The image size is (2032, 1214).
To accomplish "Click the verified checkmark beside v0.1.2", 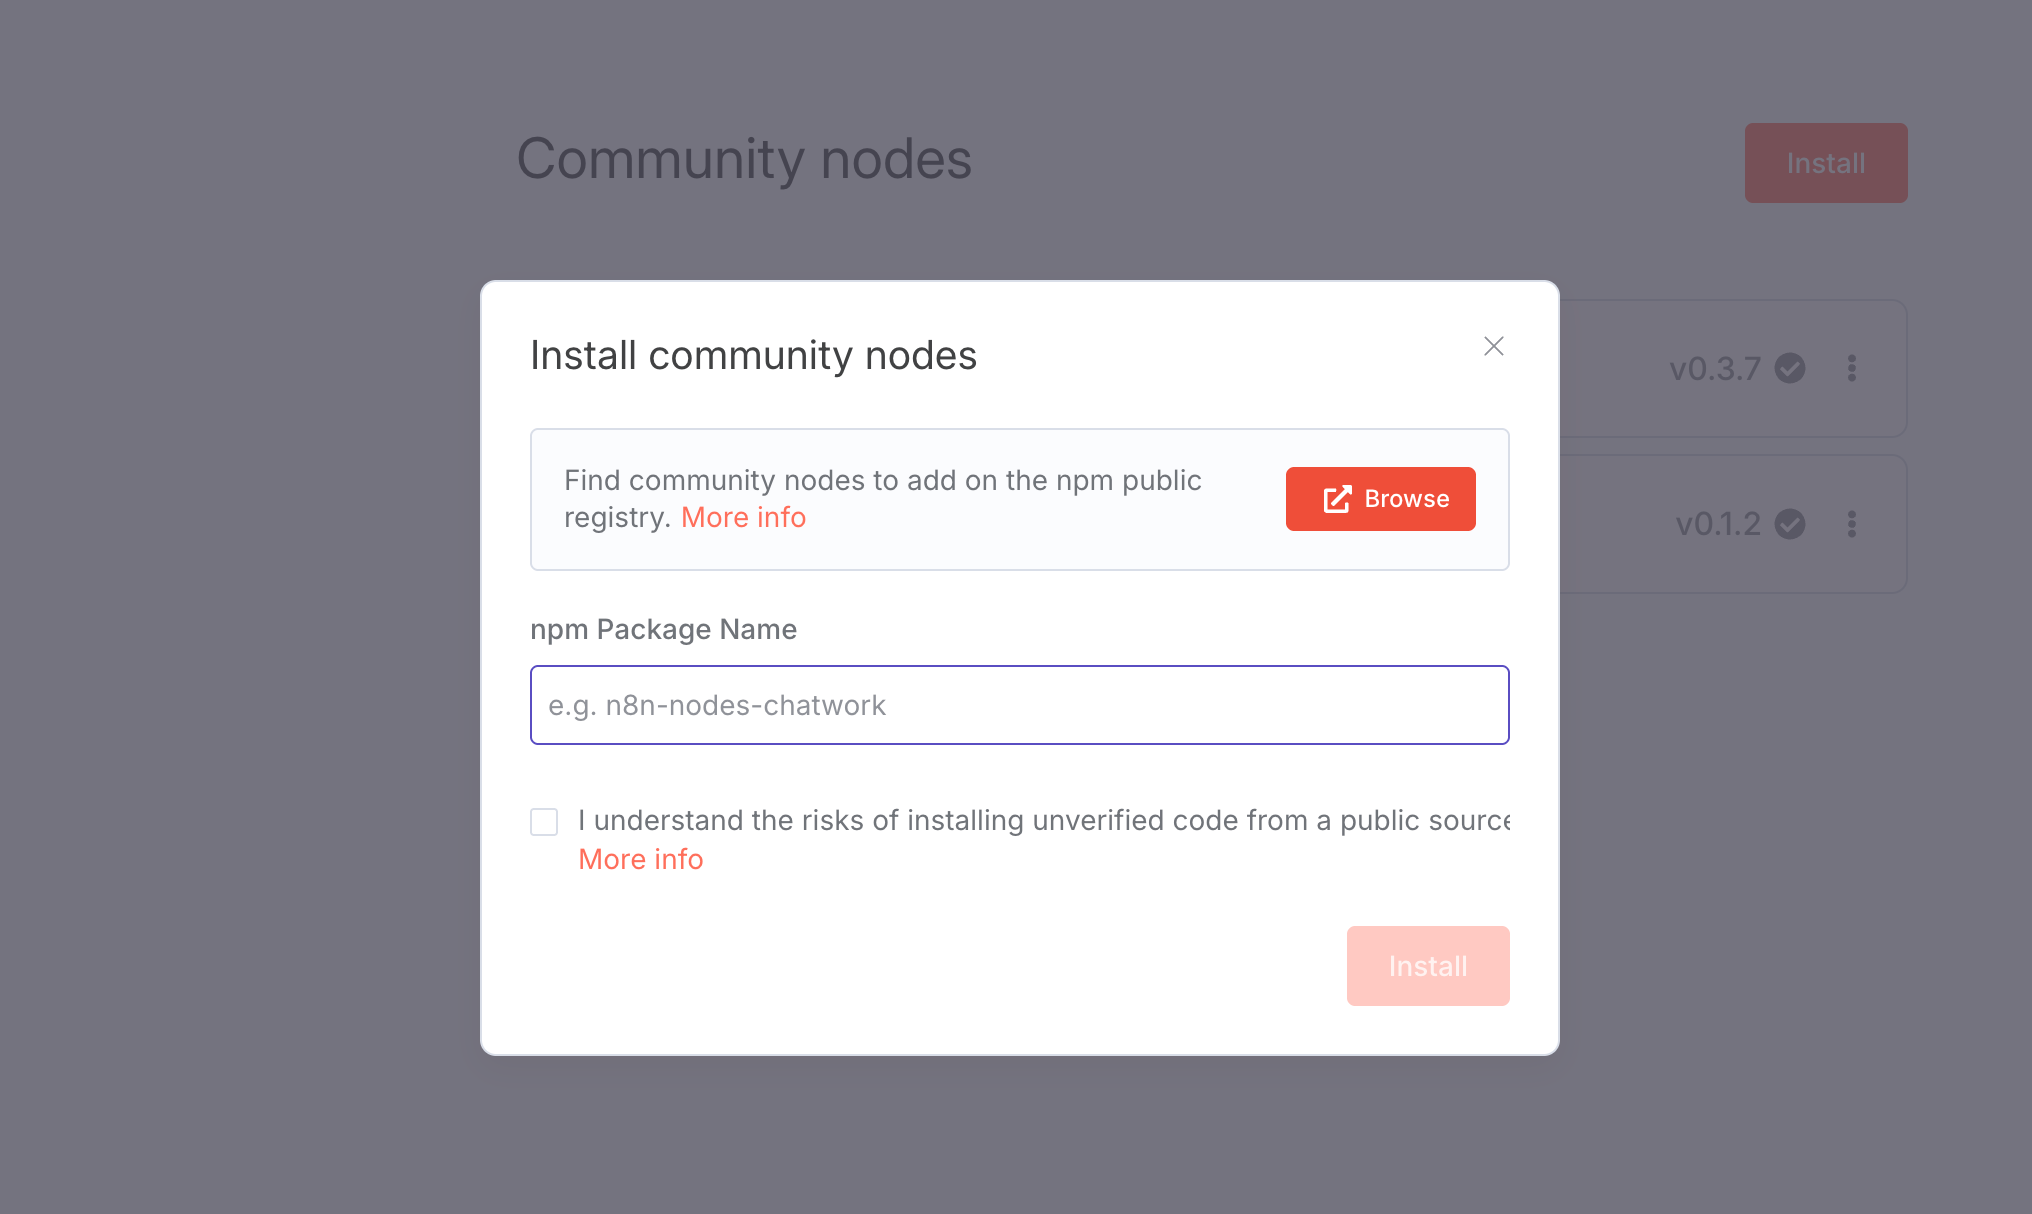I will tap(1790, 524).
